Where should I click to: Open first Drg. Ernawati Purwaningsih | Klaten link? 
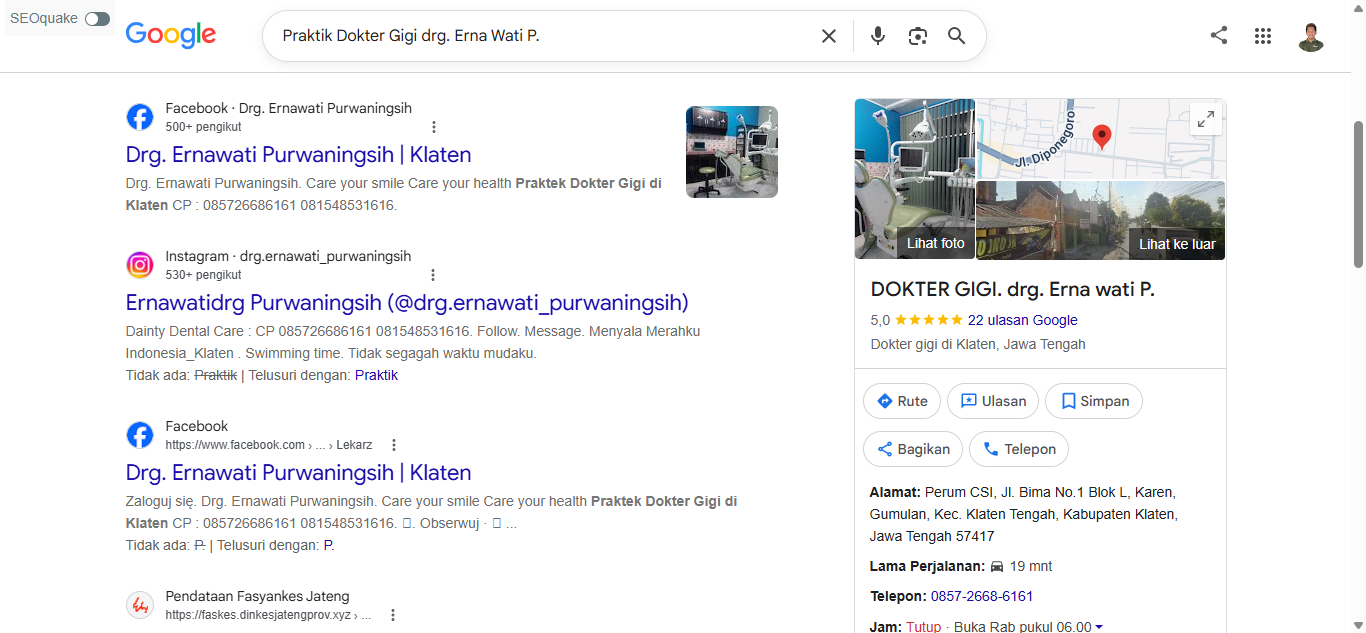[x=298, y=155]
